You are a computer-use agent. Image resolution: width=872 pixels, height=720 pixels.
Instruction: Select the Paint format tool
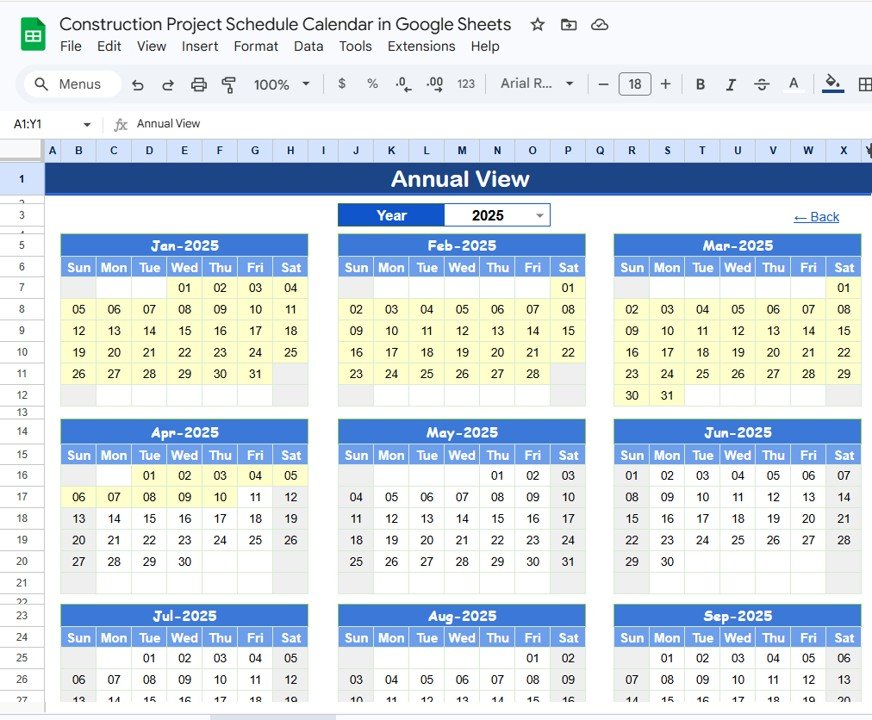point(229,84)
